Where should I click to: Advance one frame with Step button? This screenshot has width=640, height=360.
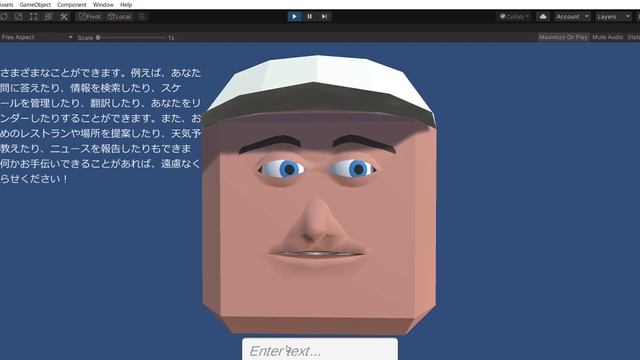coord(324,16)
